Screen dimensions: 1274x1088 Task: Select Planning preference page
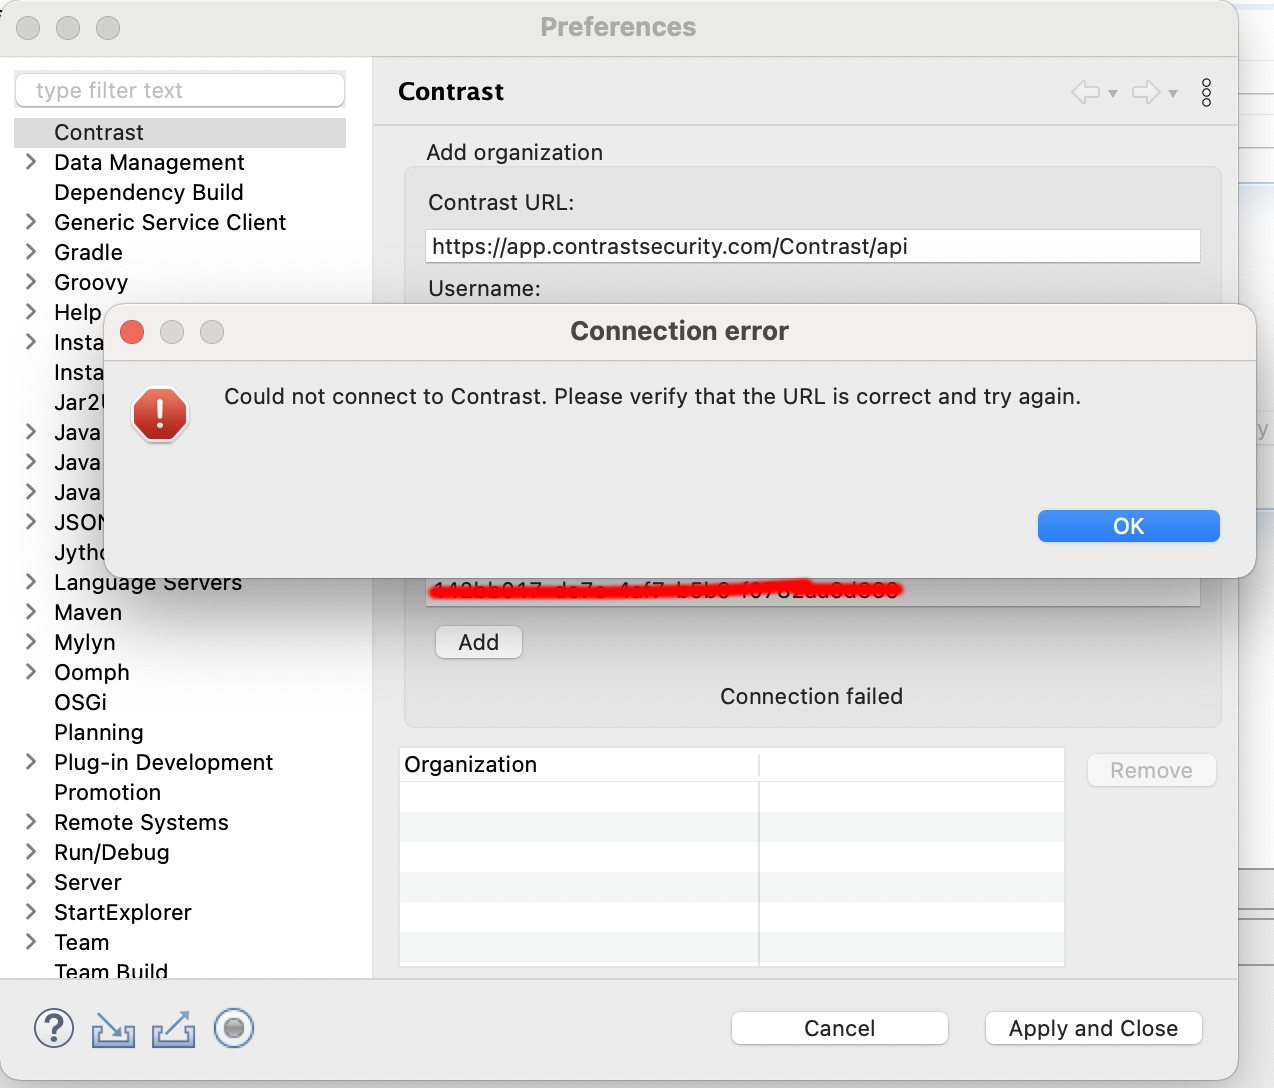tap(99, 732)
